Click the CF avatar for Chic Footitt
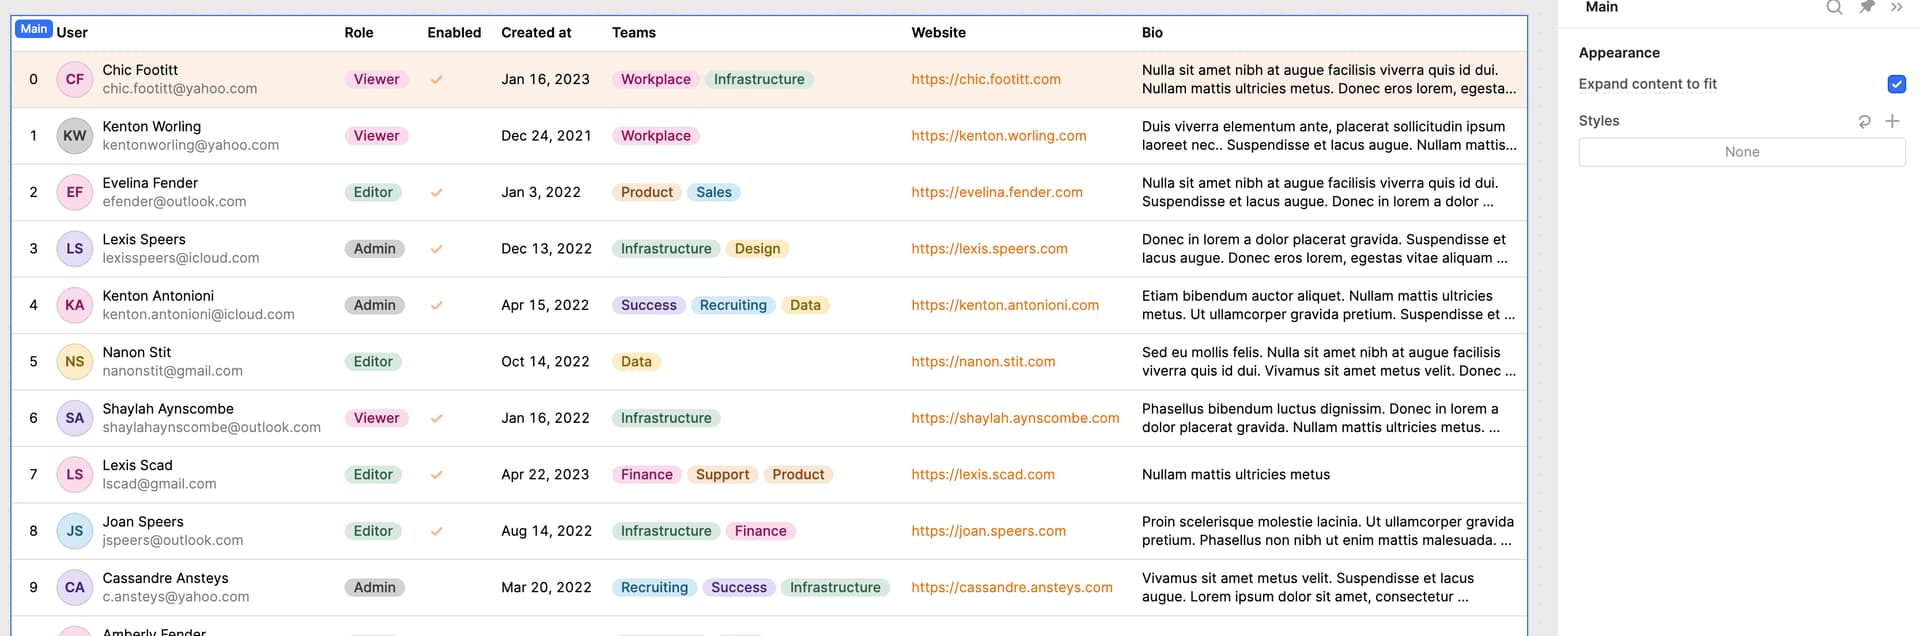 [75, 79]
